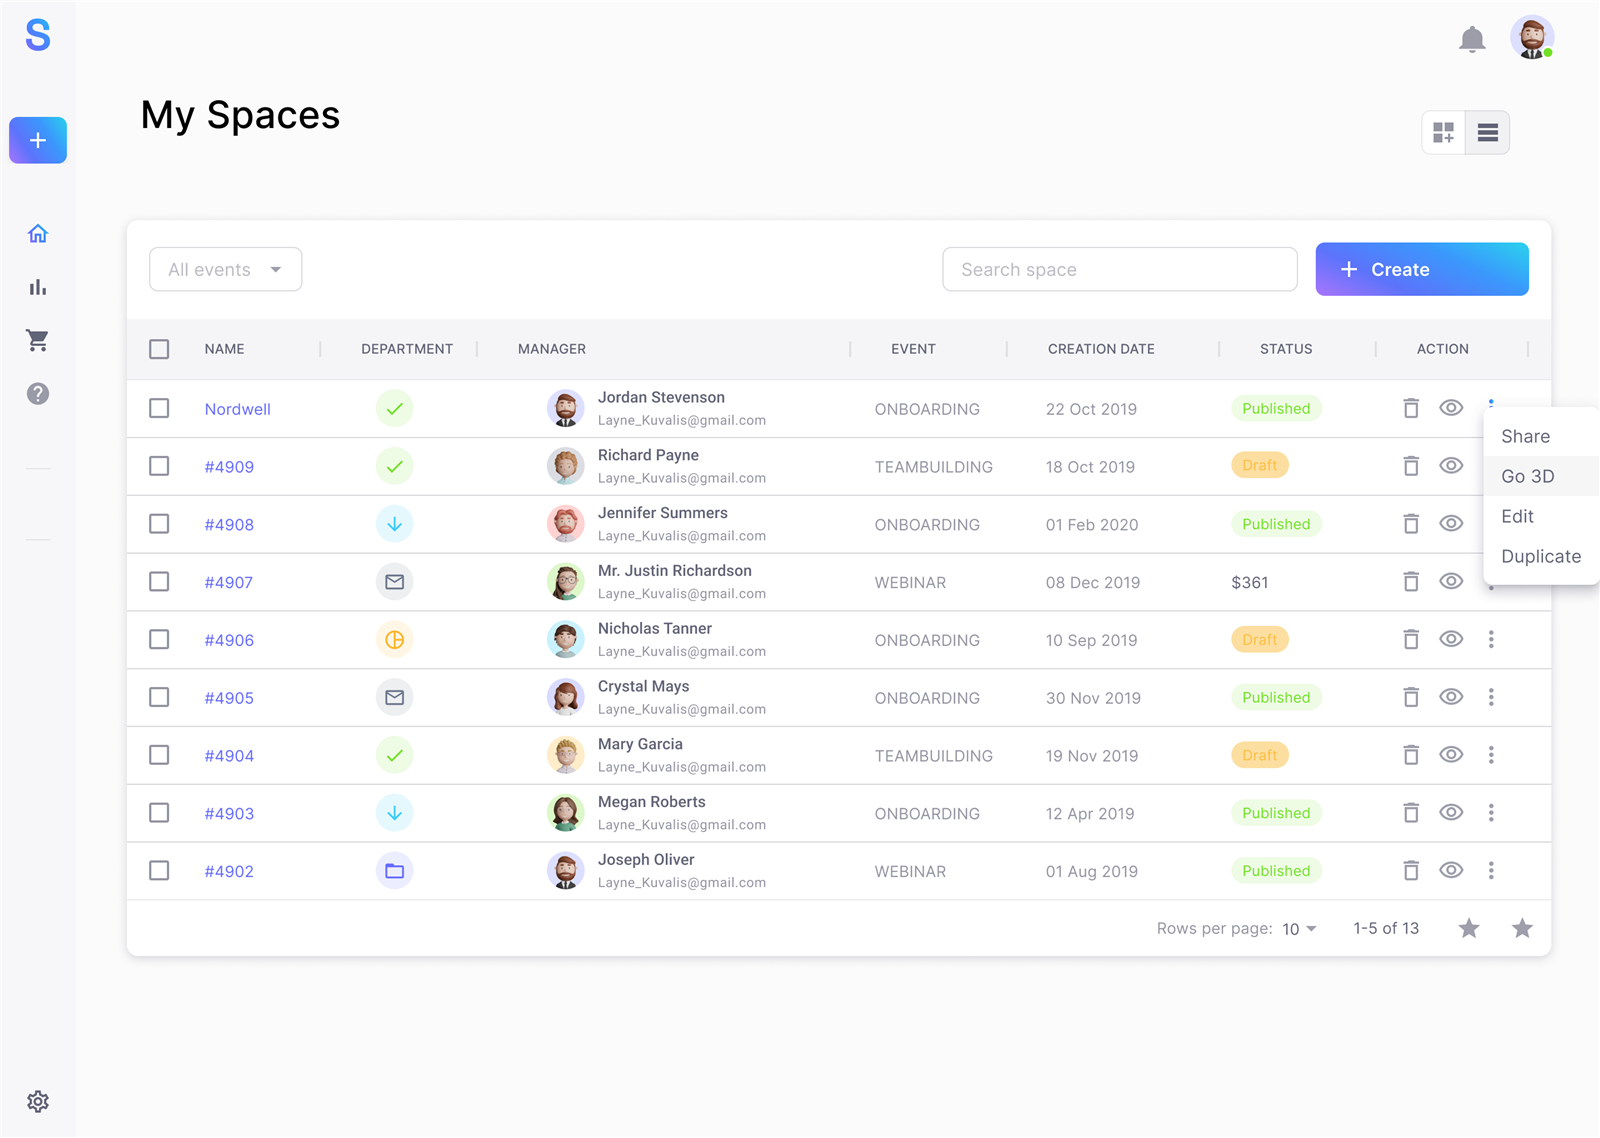Toggle eye visibility for #4904
The width and height of the screenshot is (1600, 1138).
pyautogui.click(x=1451, y=755)
